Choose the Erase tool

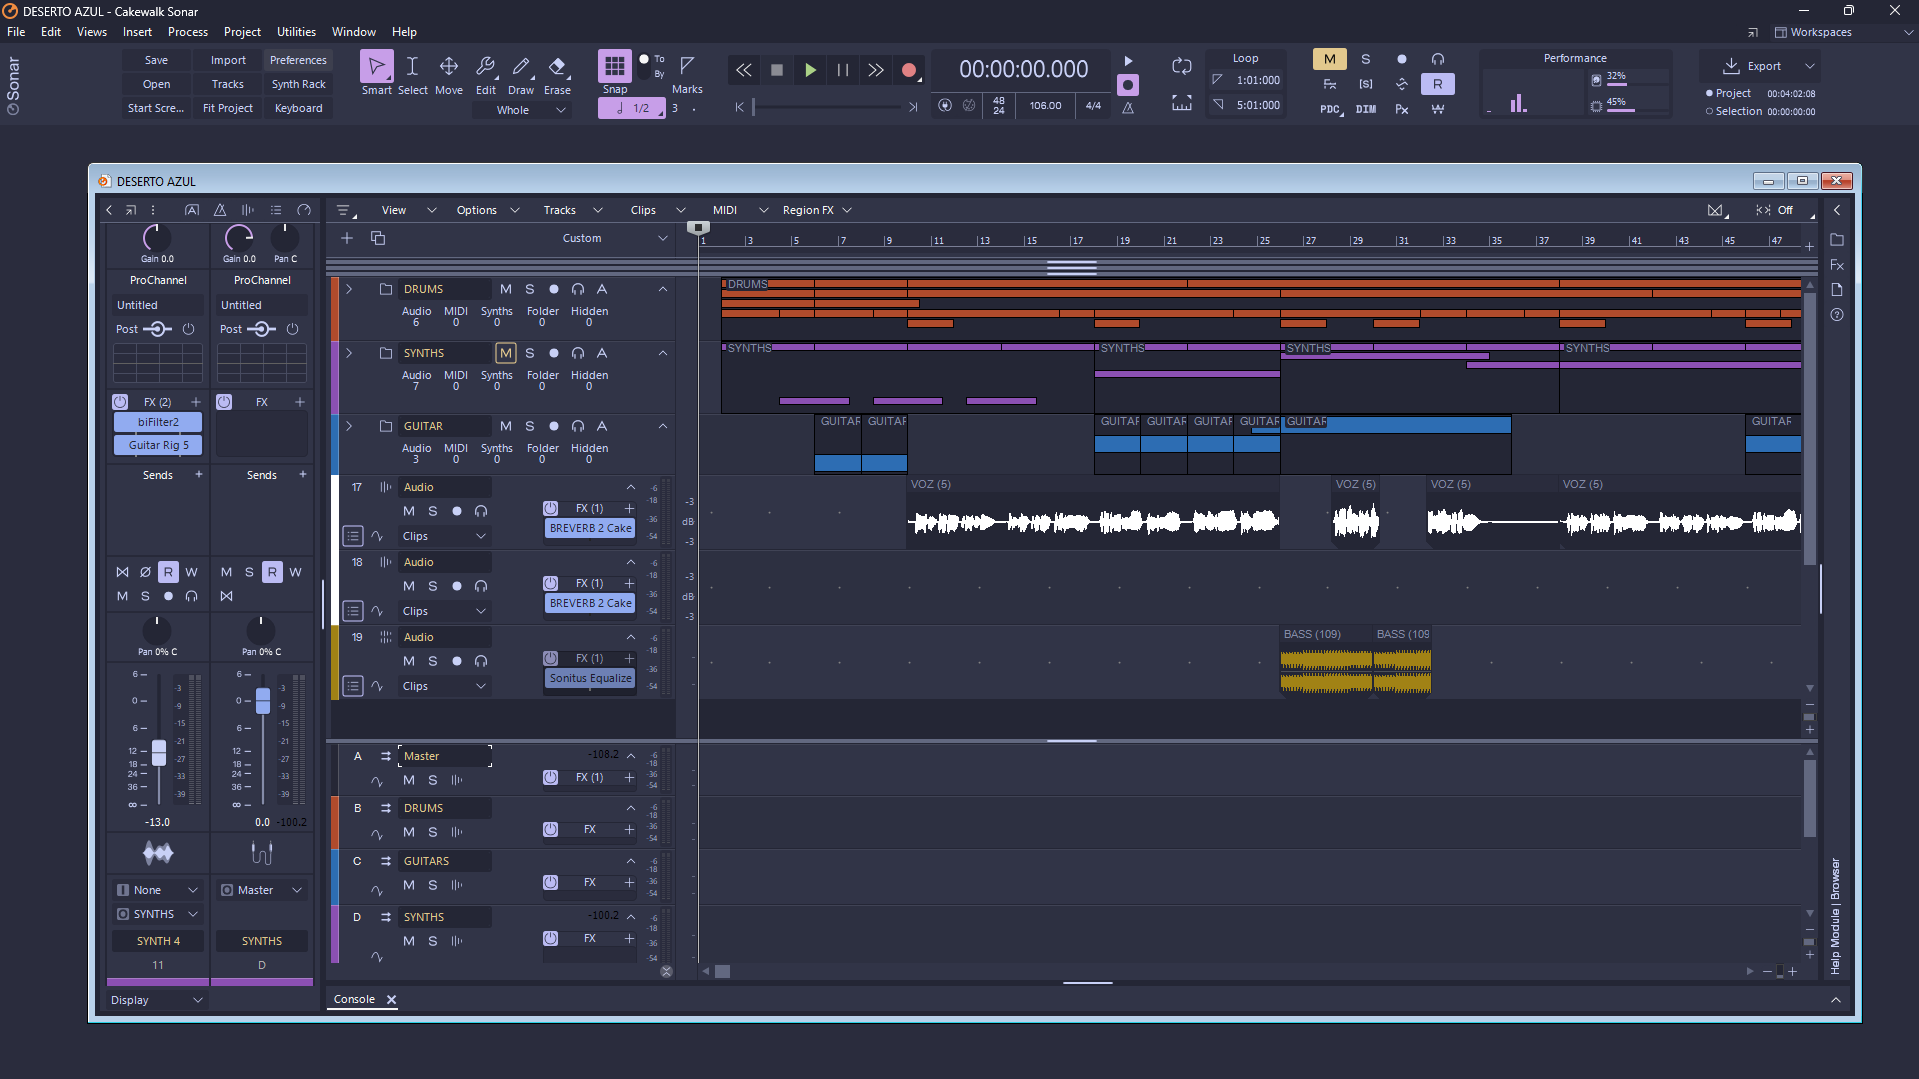(557, 67)
